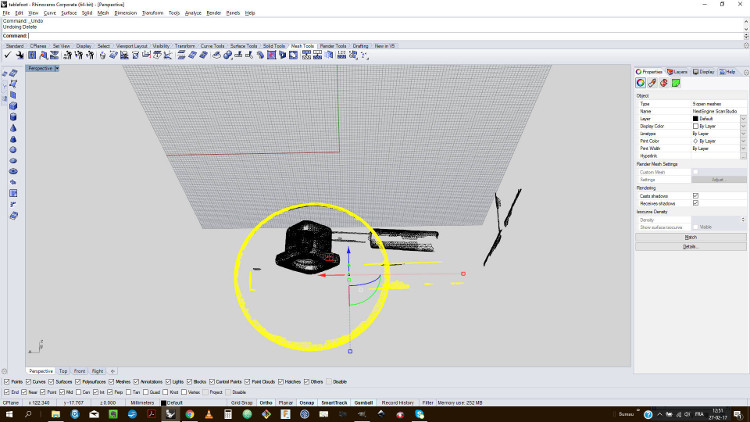This screenshot has width=750, height=422.
Task: Add a new viewport tab with plus button
Action: coord(112,371)
